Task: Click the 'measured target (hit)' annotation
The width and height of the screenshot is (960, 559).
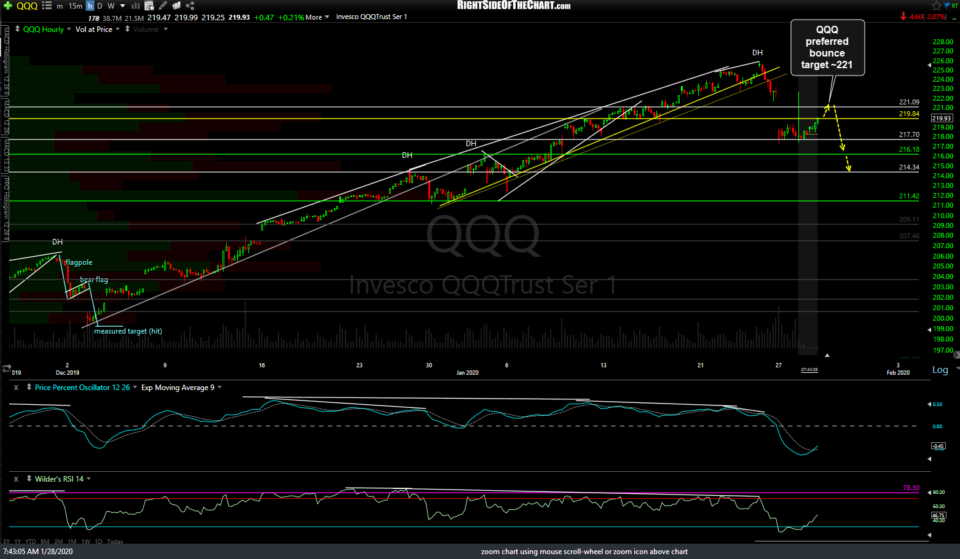Action: tap(128, 331)
